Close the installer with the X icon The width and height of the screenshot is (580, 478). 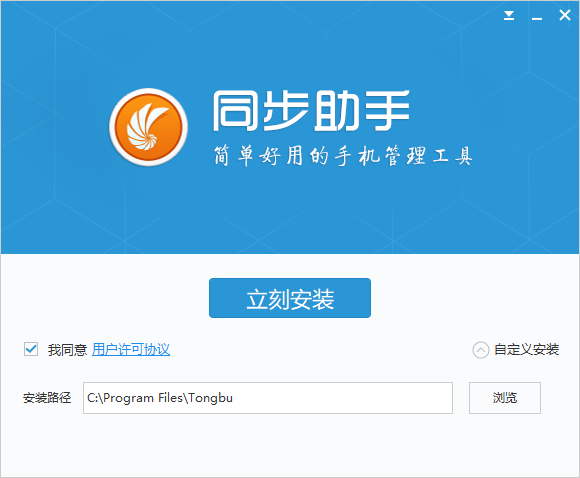pyautogui.click(x=564, y=15)
